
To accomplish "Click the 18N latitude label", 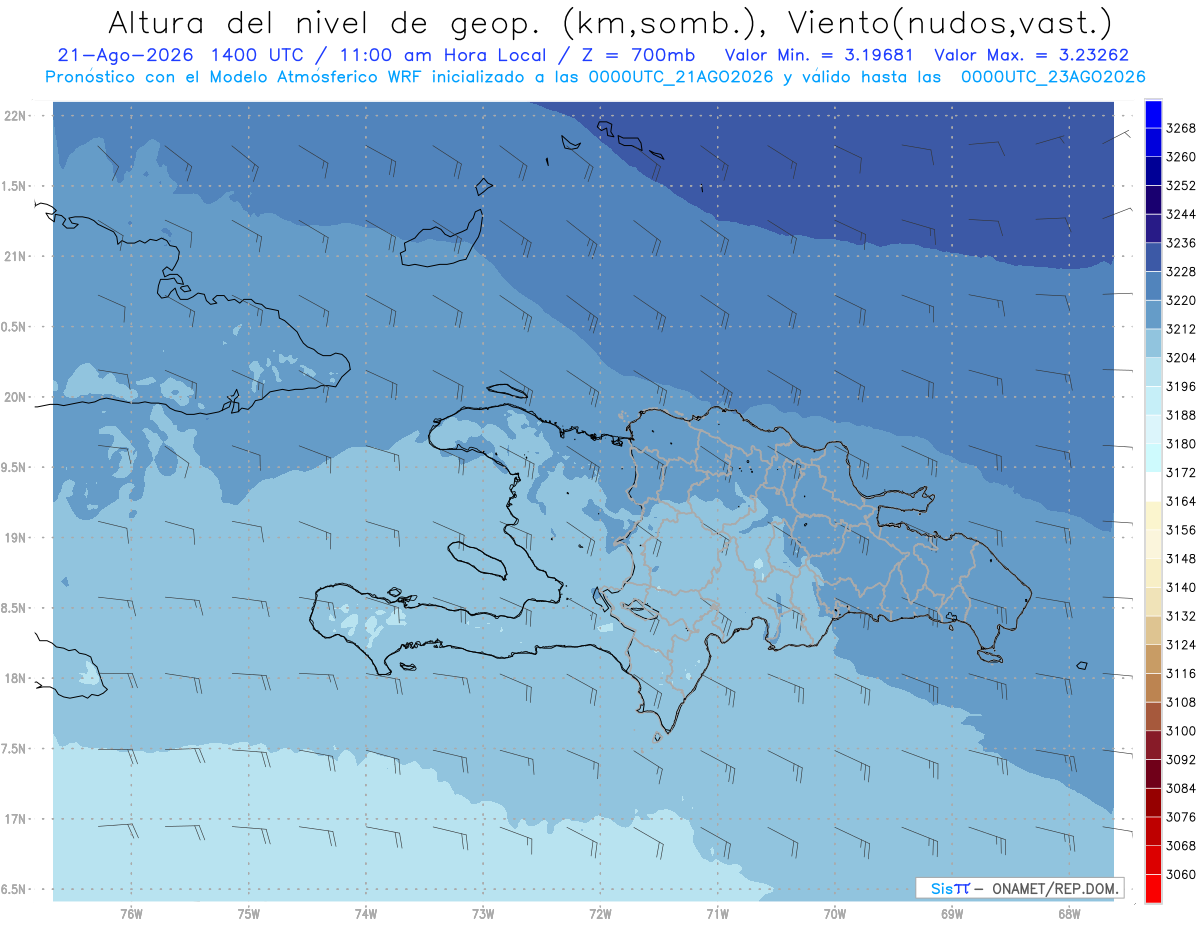I will [16, 678].
